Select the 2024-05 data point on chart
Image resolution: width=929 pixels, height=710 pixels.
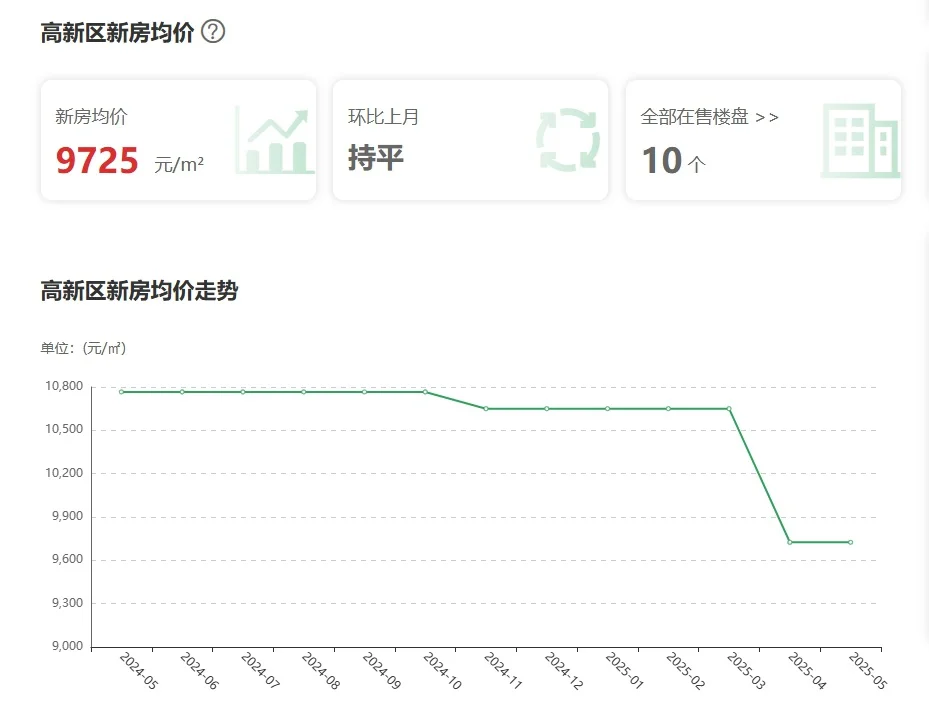tap(121, 392)
